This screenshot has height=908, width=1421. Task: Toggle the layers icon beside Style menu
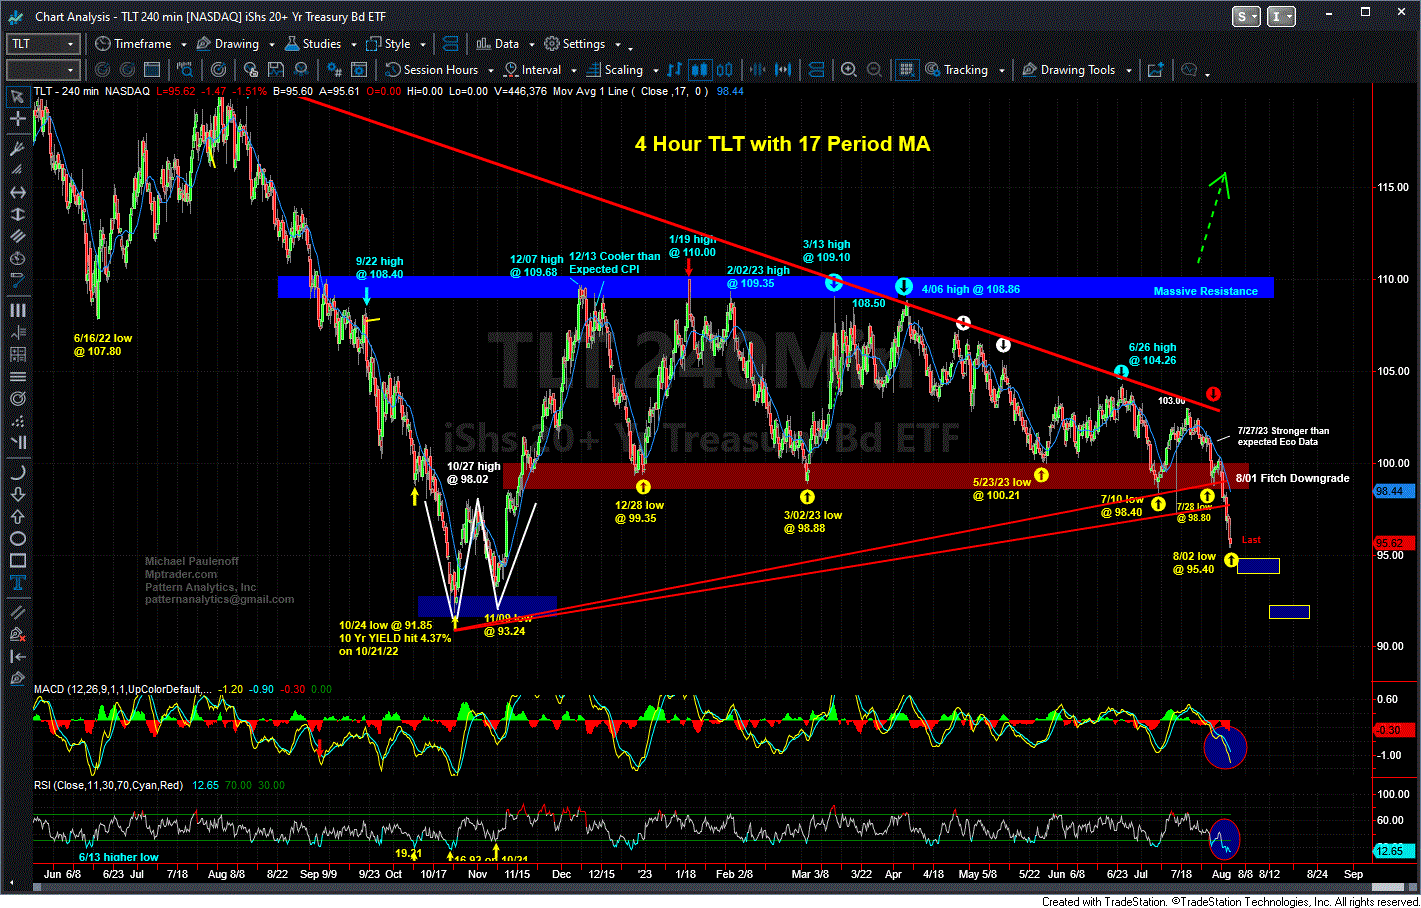[450, 44]
